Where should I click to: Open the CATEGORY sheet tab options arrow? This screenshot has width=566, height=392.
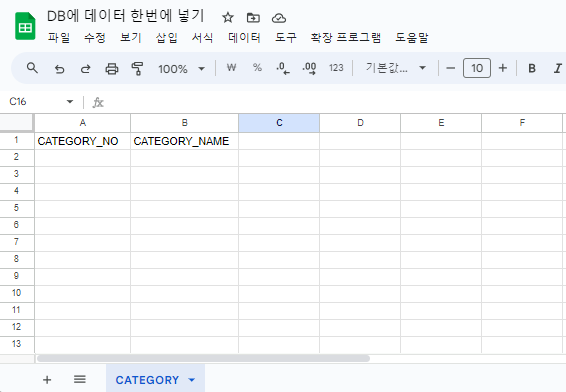point(192,380)
